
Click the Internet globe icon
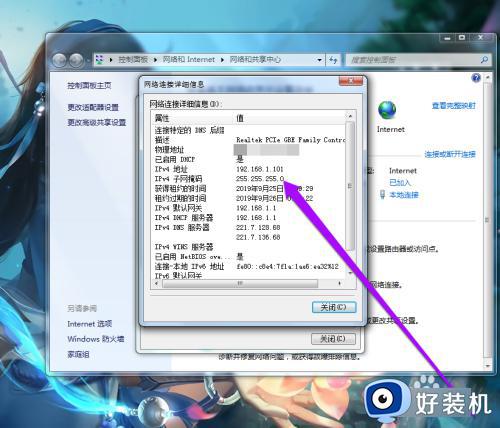pyautogui.click(x=387, y=110)
